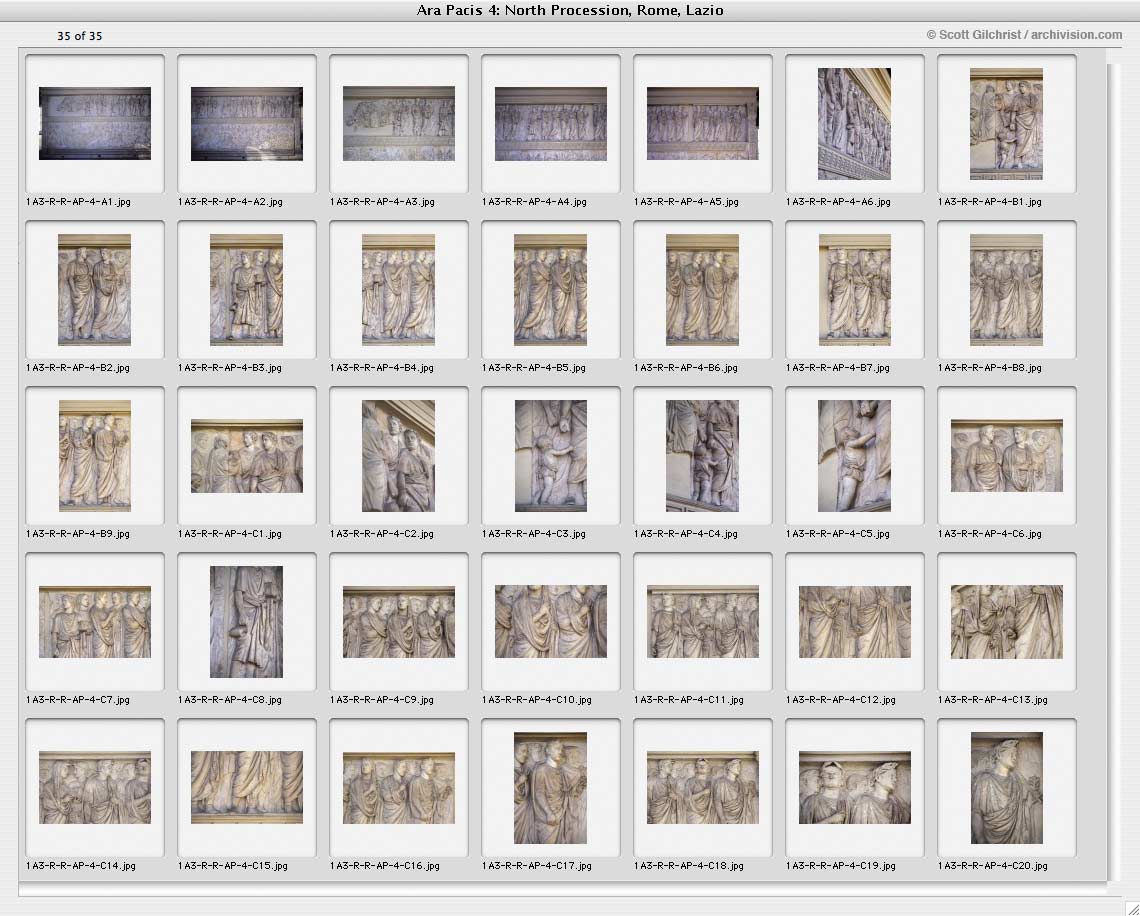1140x916 pixels.
Task: Click thumbnail 1A3-R-R-AP-4-C18.jpg
Action: pos(702,788)
